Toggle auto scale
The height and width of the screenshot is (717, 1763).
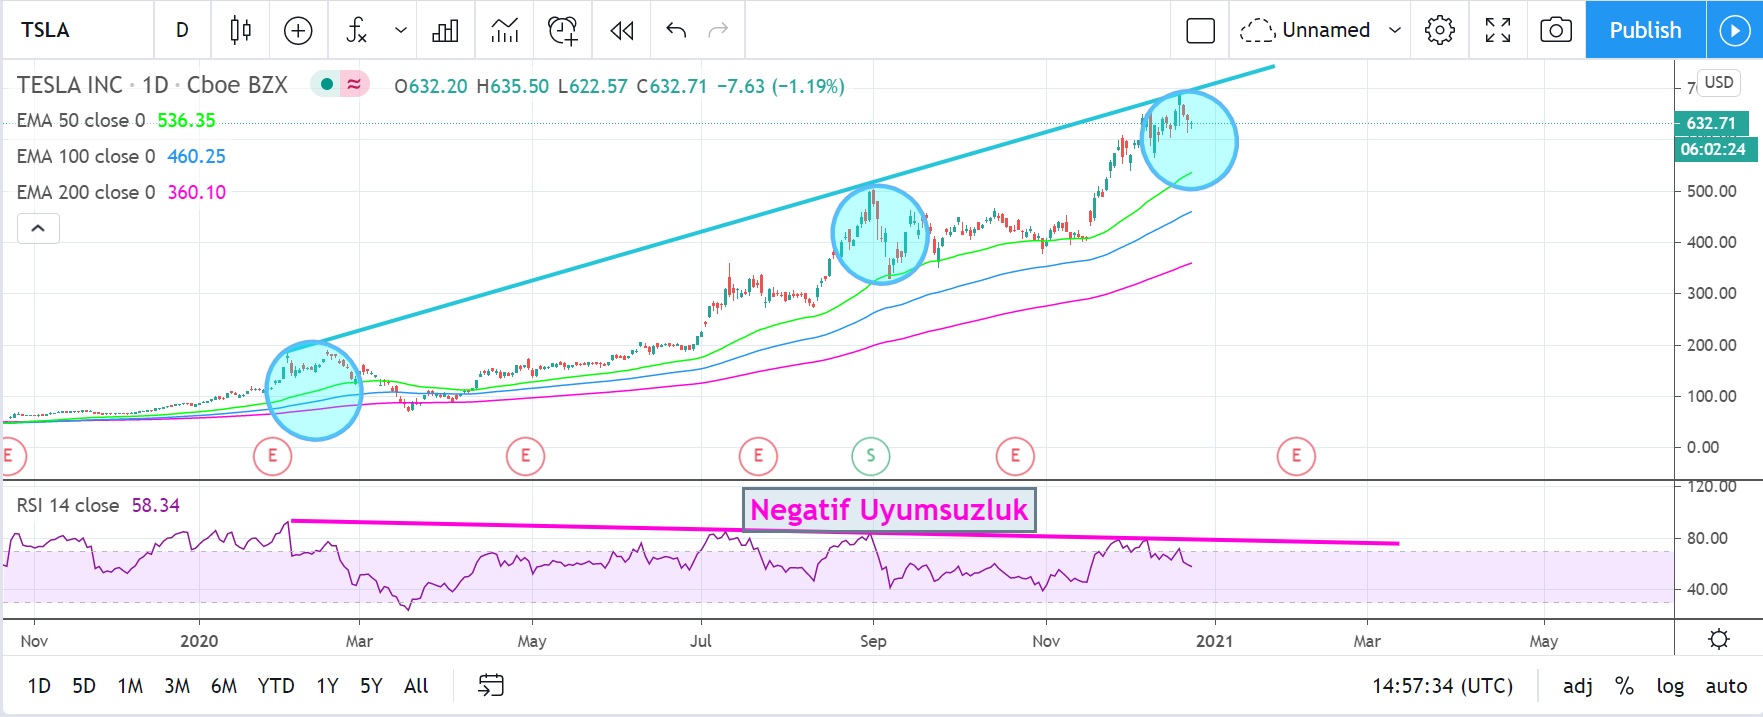tap(1726, 686)
